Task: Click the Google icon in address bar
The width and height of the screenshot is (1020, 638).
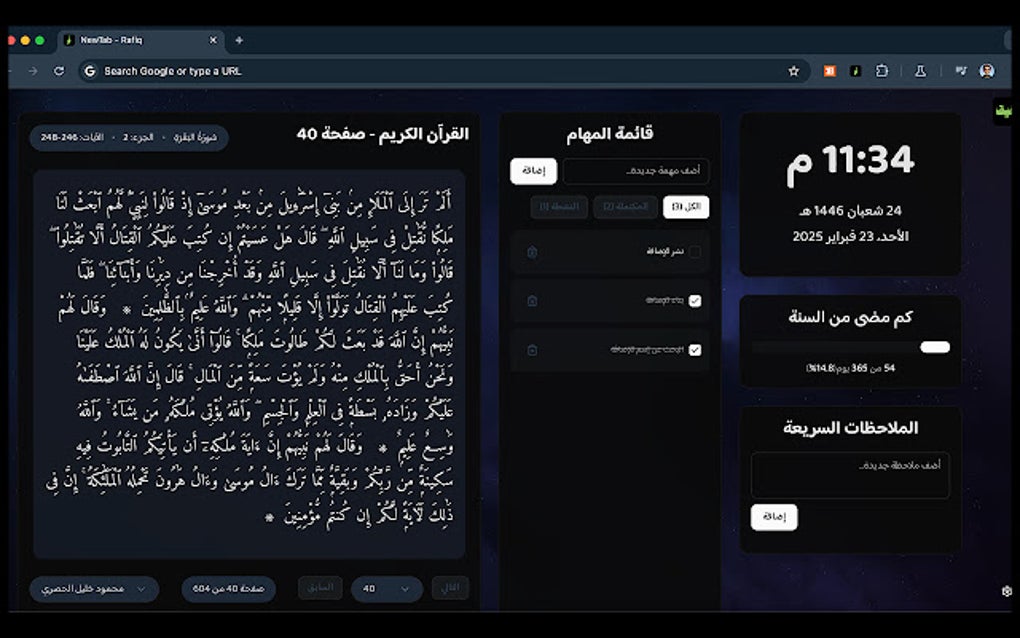Action: [90, 71]
